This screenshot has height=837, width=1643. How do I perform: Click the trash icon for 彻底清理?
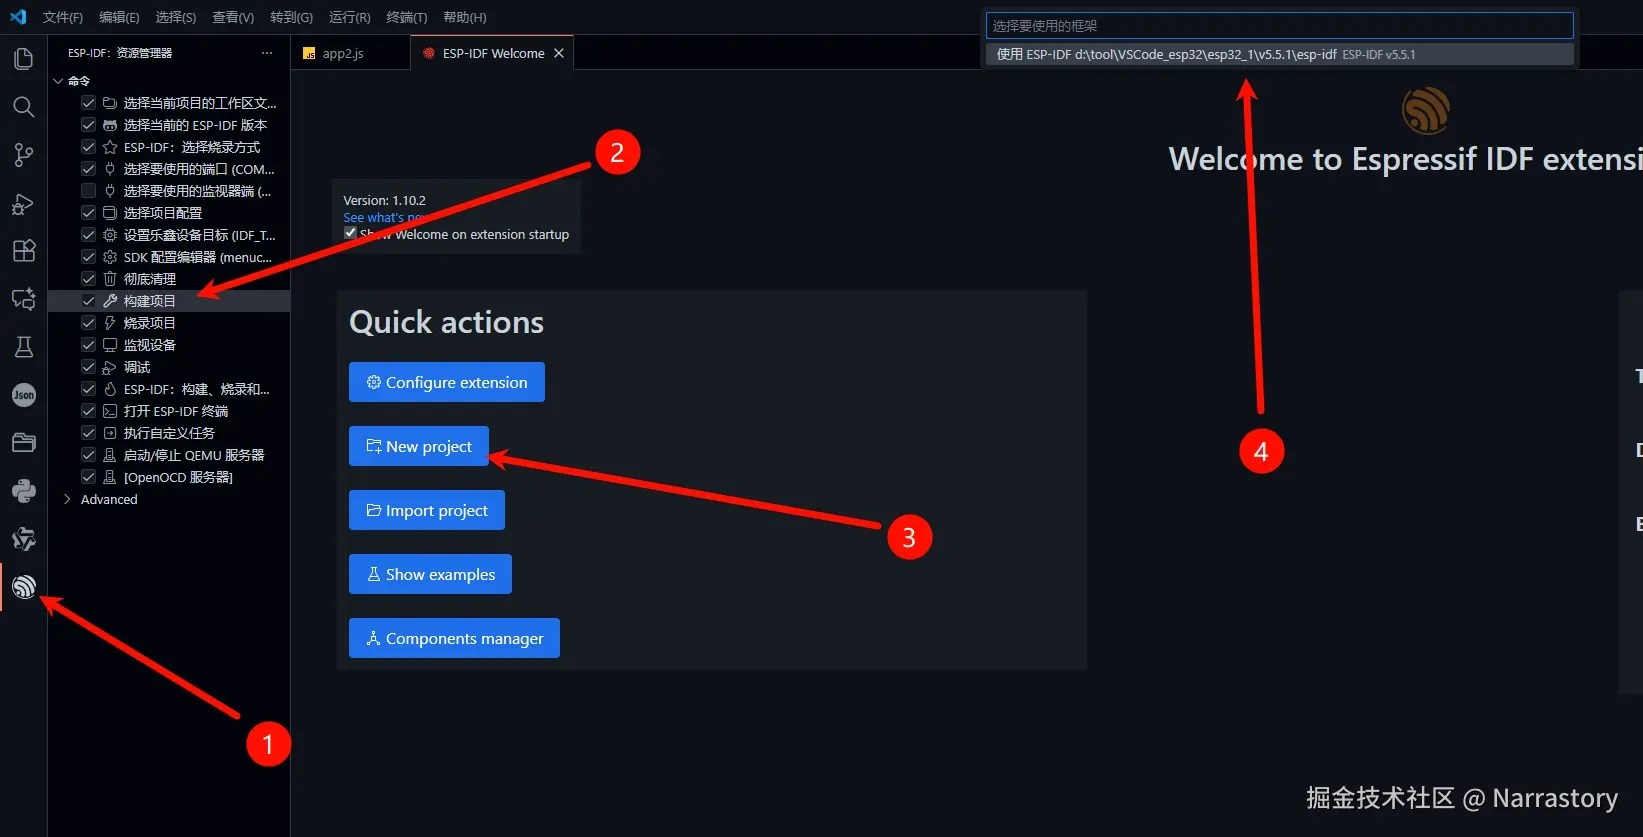coord(110,279)
